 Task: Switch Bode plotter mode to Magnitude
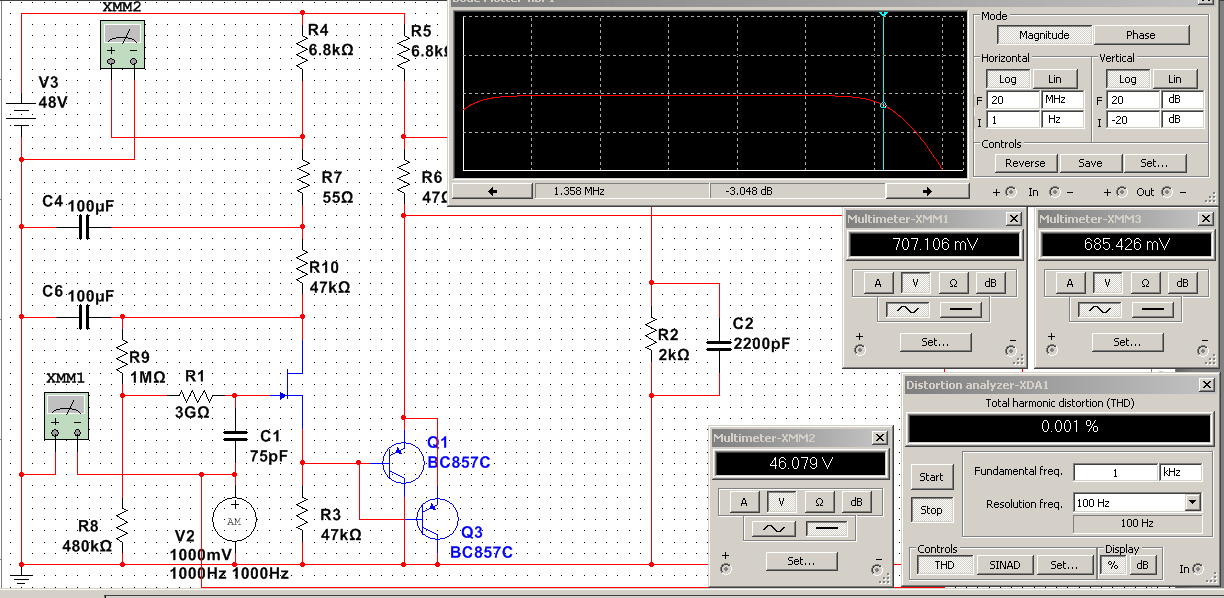[x=1044, y=35]
